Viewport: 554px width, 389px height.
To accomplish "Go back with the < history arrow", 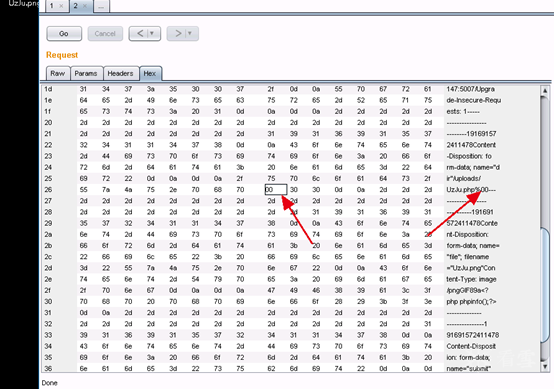I will pyautogui.click(x=140, y=34).
